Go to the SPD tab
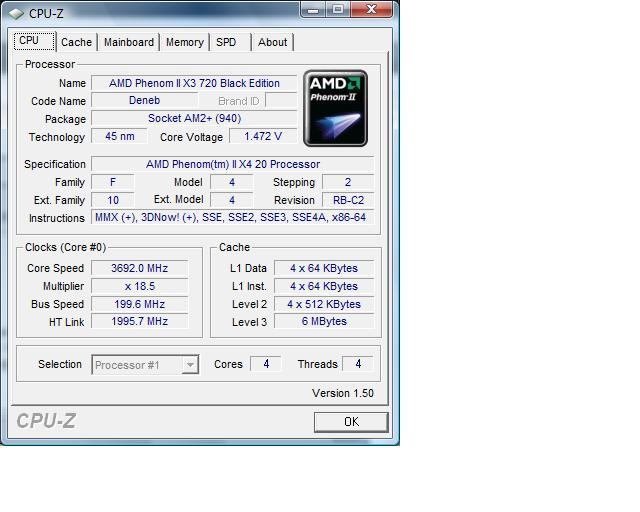 (226, 42)
